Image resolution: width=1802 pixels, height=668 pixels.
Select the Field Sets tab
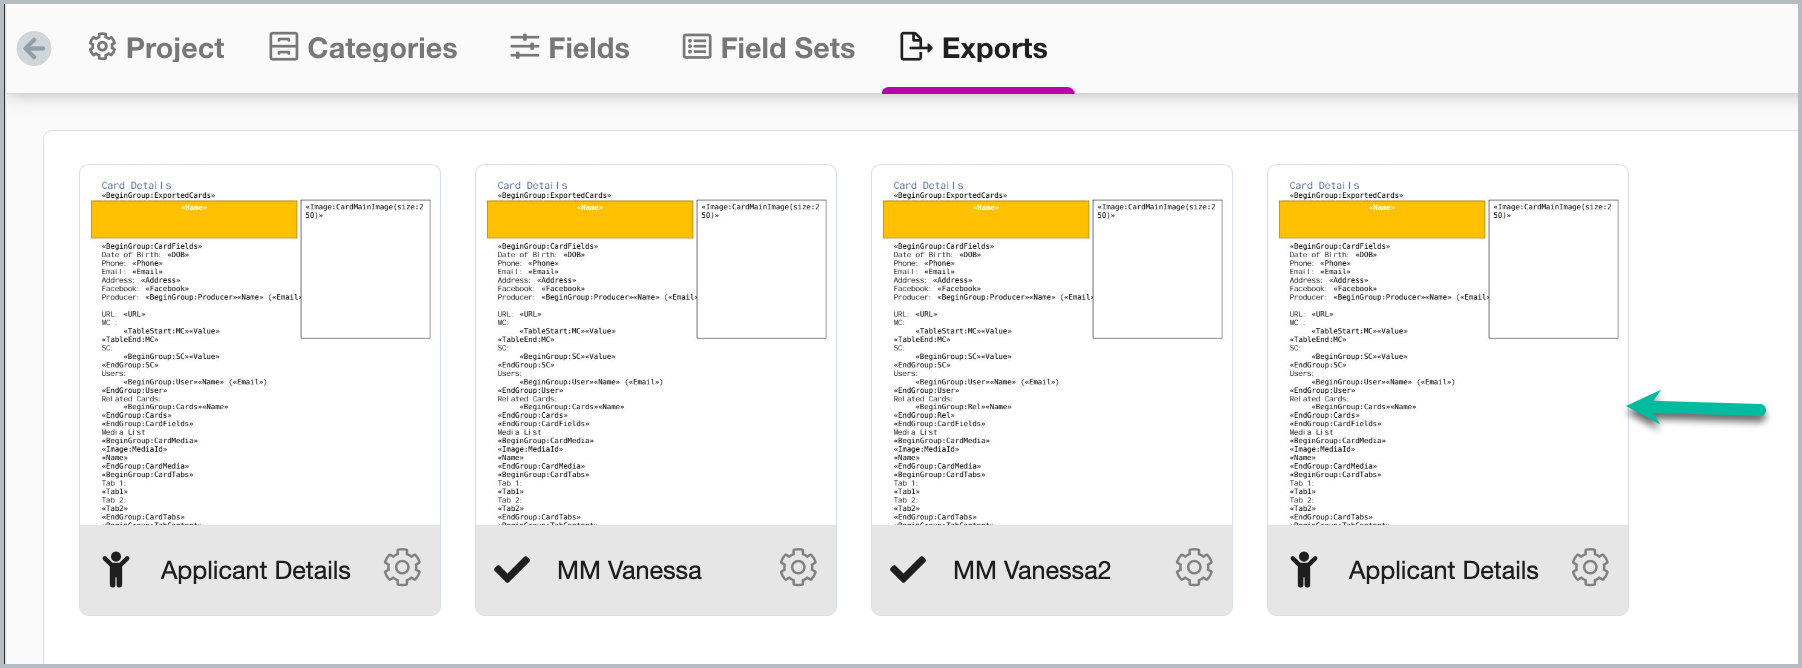[768, 48]
